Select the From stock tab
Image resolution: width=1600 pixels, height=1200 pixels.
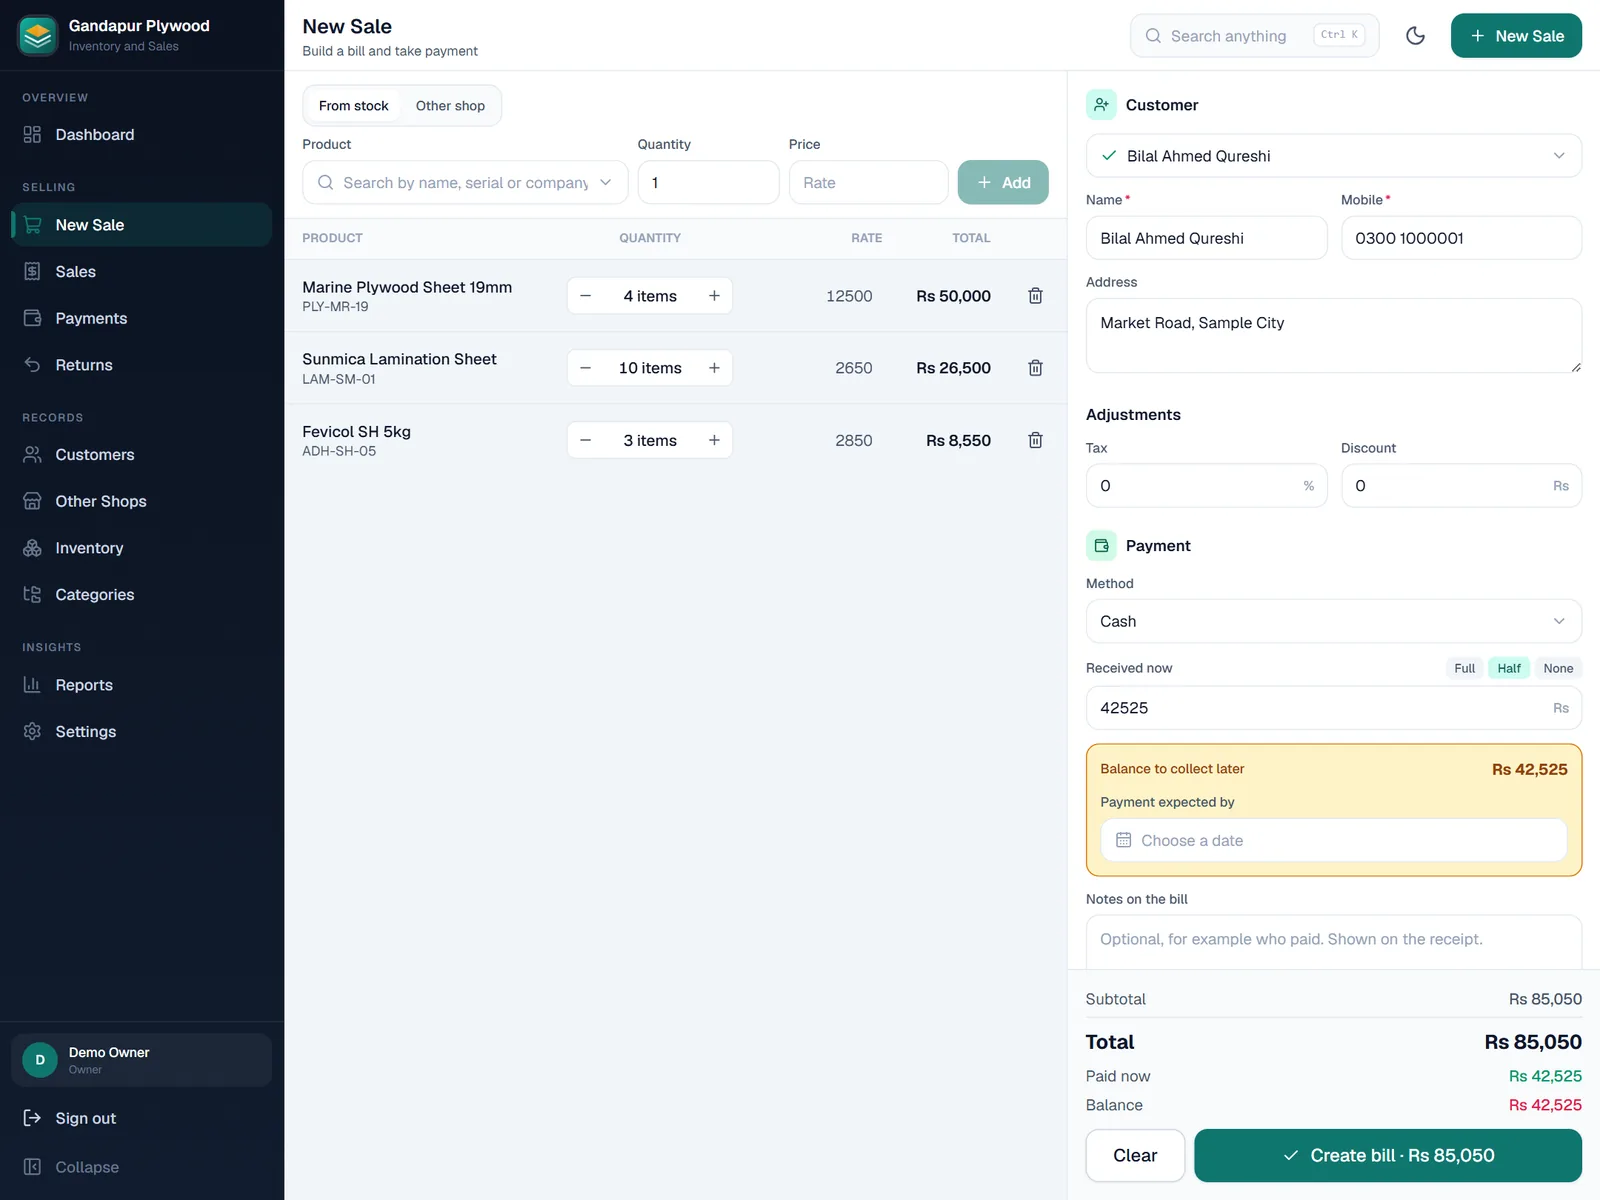353,106
